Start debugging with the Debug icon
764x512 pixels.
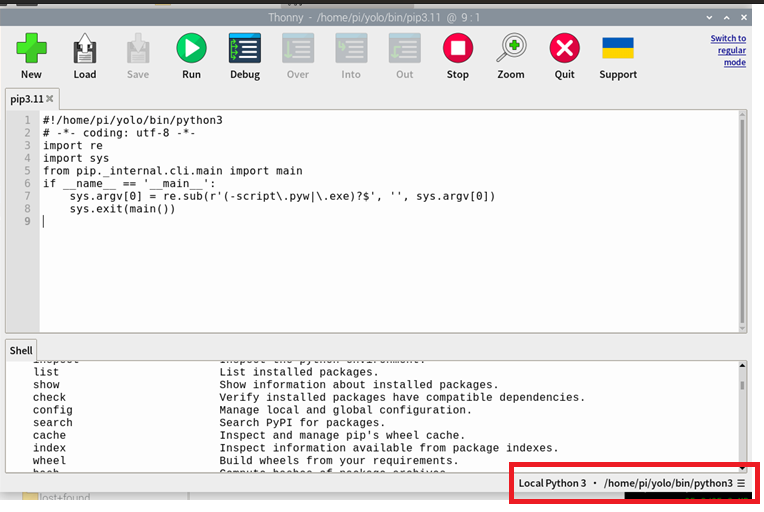tap(245, 48)
